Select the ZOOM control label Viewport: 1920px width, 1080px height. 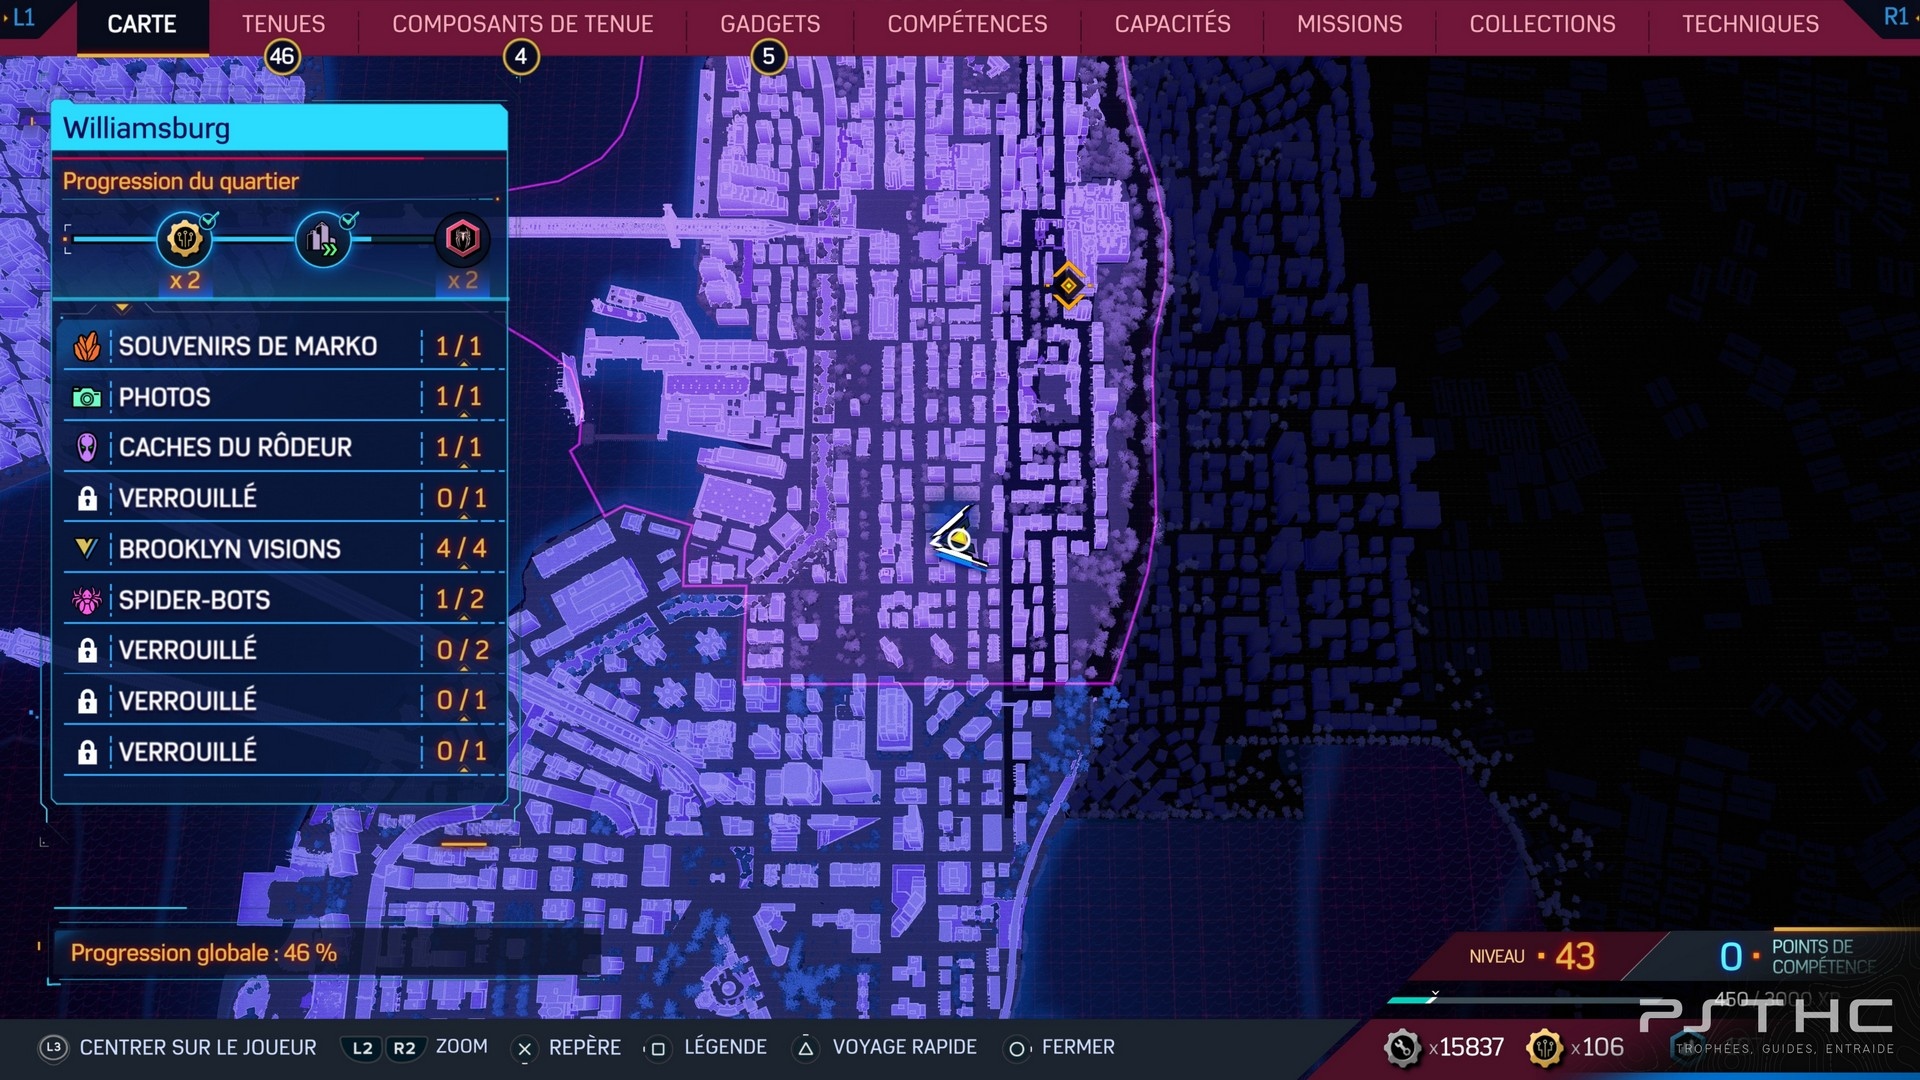(462, 1047)
